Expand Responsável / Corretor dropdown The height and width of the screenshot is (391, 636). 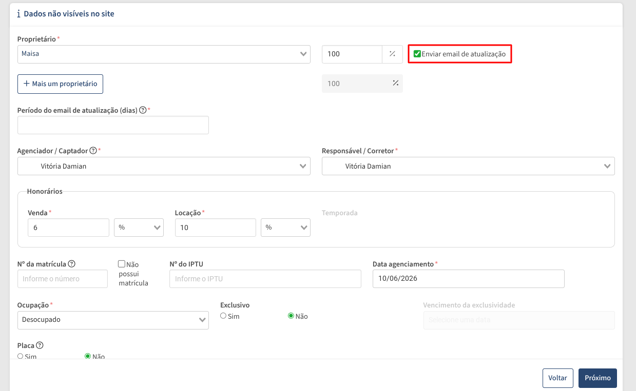coord(468,166)
